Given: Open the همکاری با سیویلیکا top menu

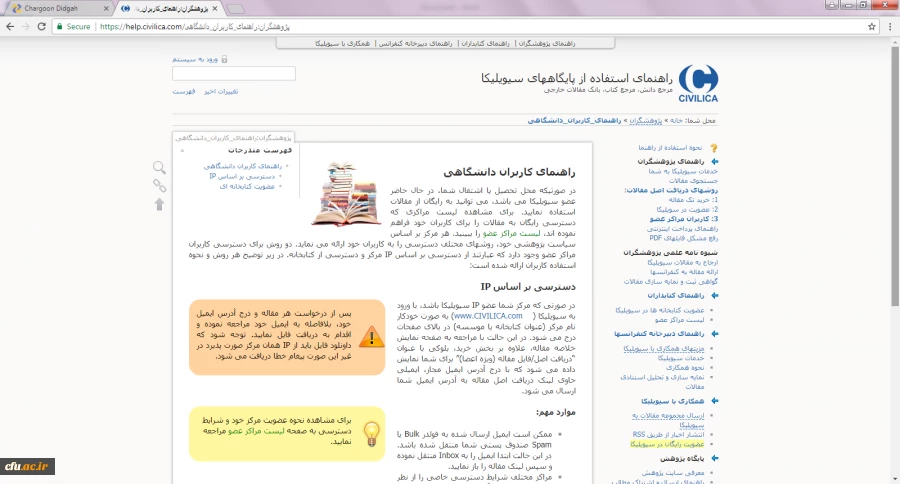Looking at the screenshot, I should coord(343,44).
